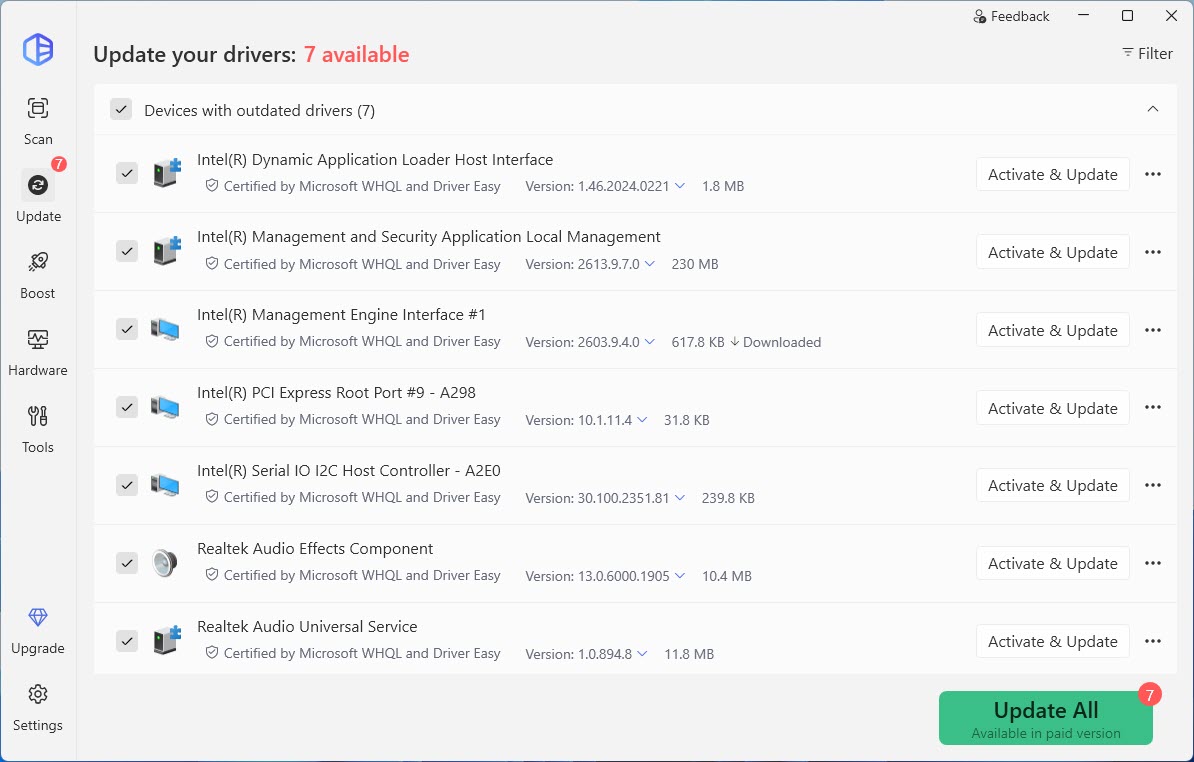Click Intel Management and Security device icon
The image size is (1194, 762).
click(x=166, y=251)
